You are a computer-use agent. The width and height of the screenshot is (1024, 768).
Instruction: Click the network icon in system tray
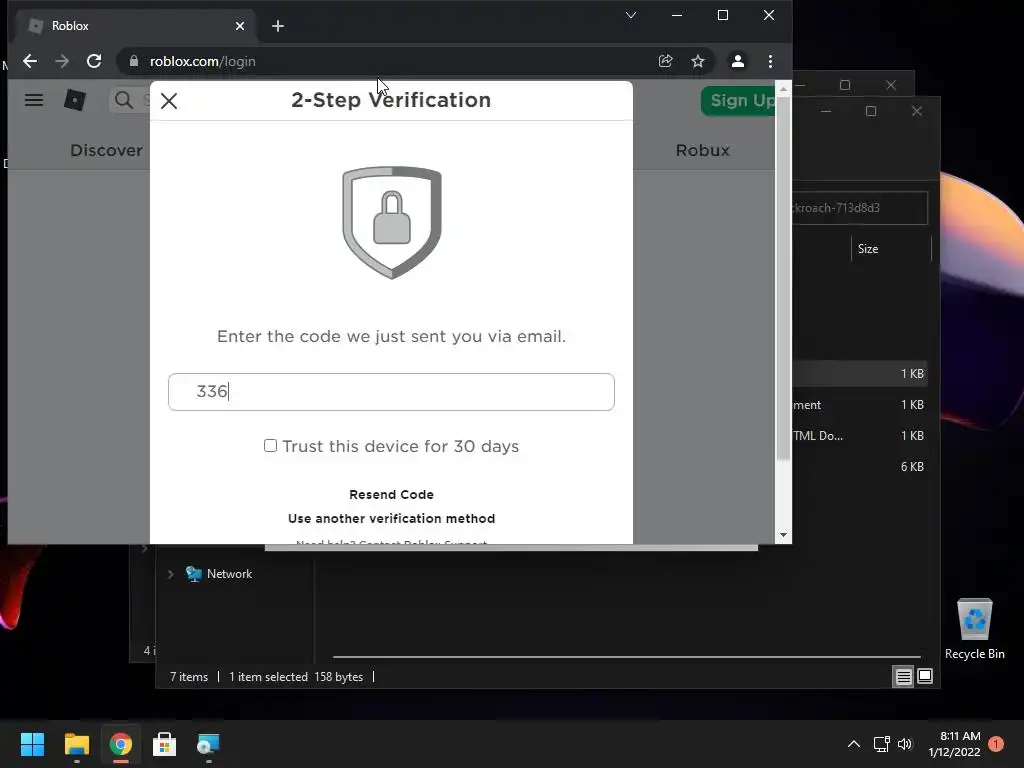click(882, 744)
